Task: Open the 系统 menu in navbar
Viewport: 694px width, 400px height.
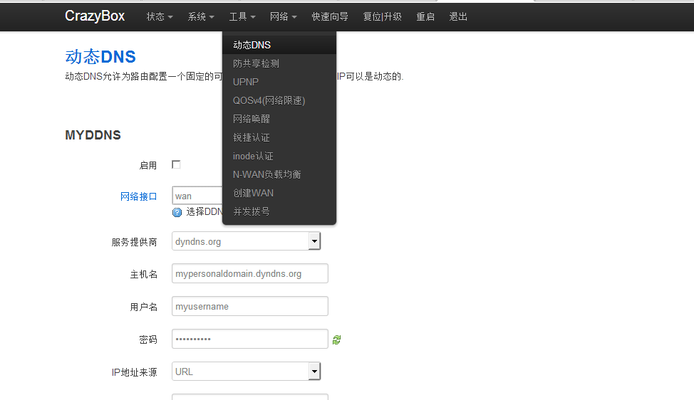Action: pos(201,17)
